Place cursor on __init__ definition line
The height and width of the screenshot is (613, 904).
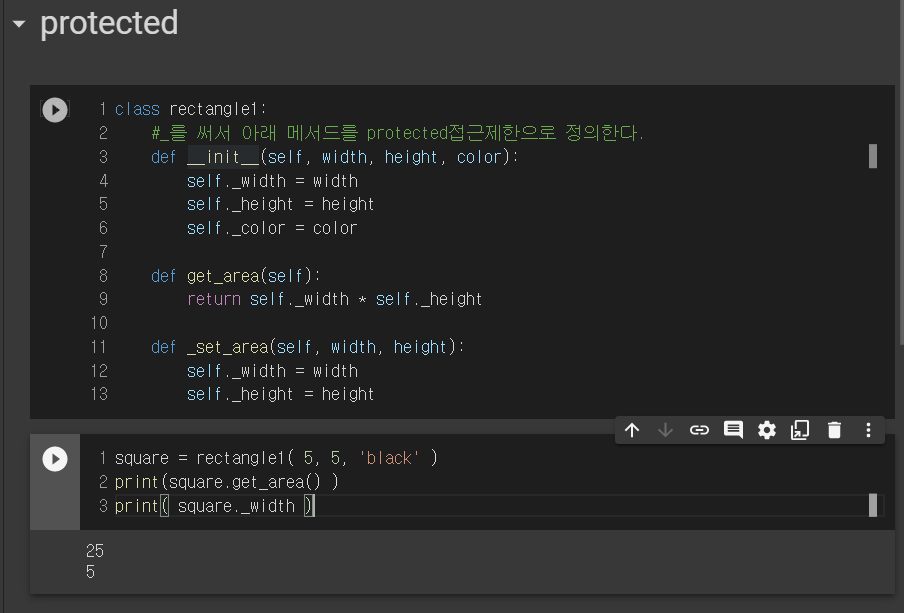pos(334,157)
